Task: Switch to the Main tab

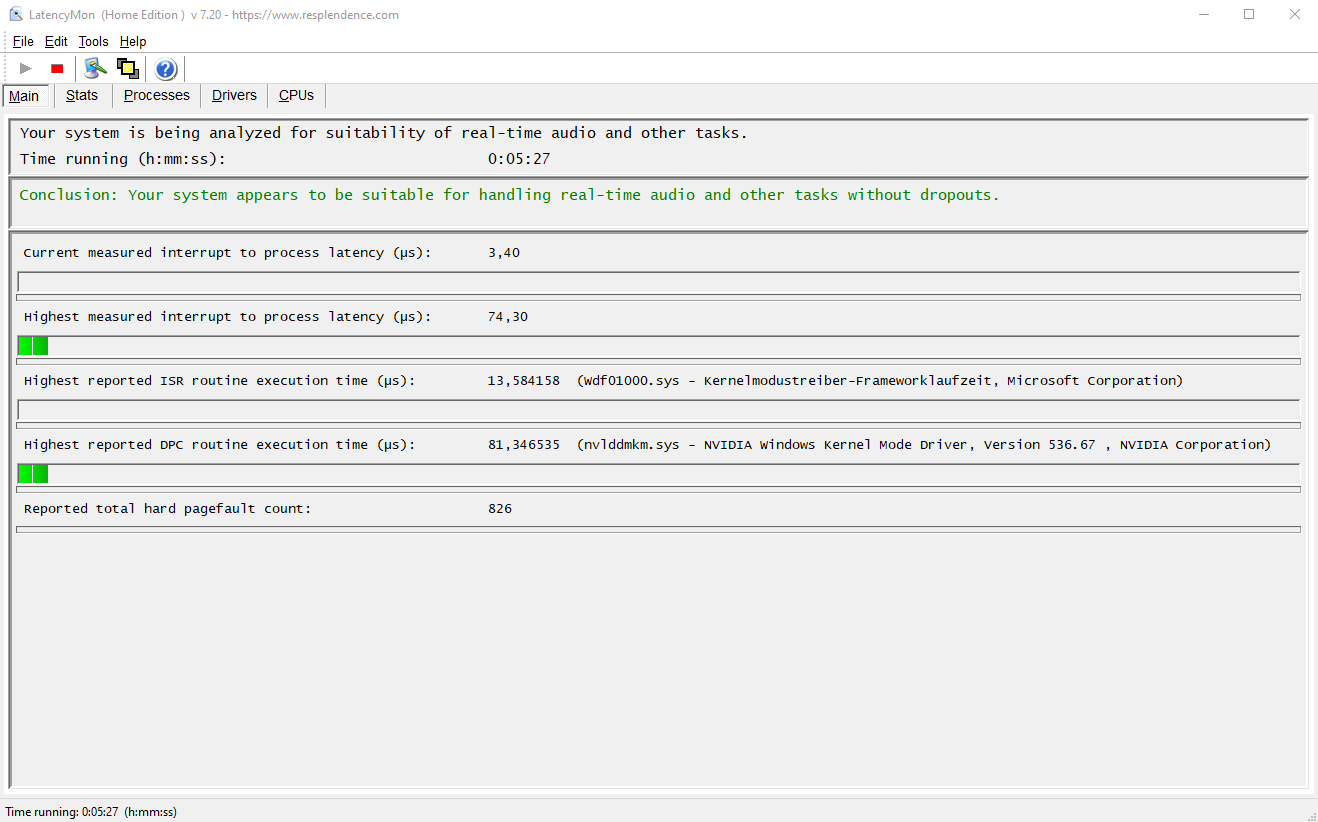Action: pos(24,96)
